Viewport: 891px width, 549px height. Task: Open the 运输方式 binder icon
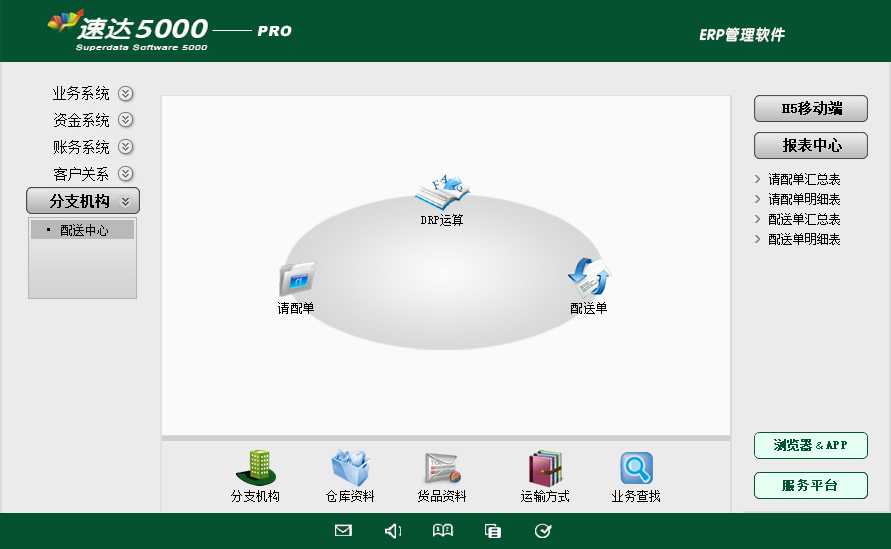[545, 469]
